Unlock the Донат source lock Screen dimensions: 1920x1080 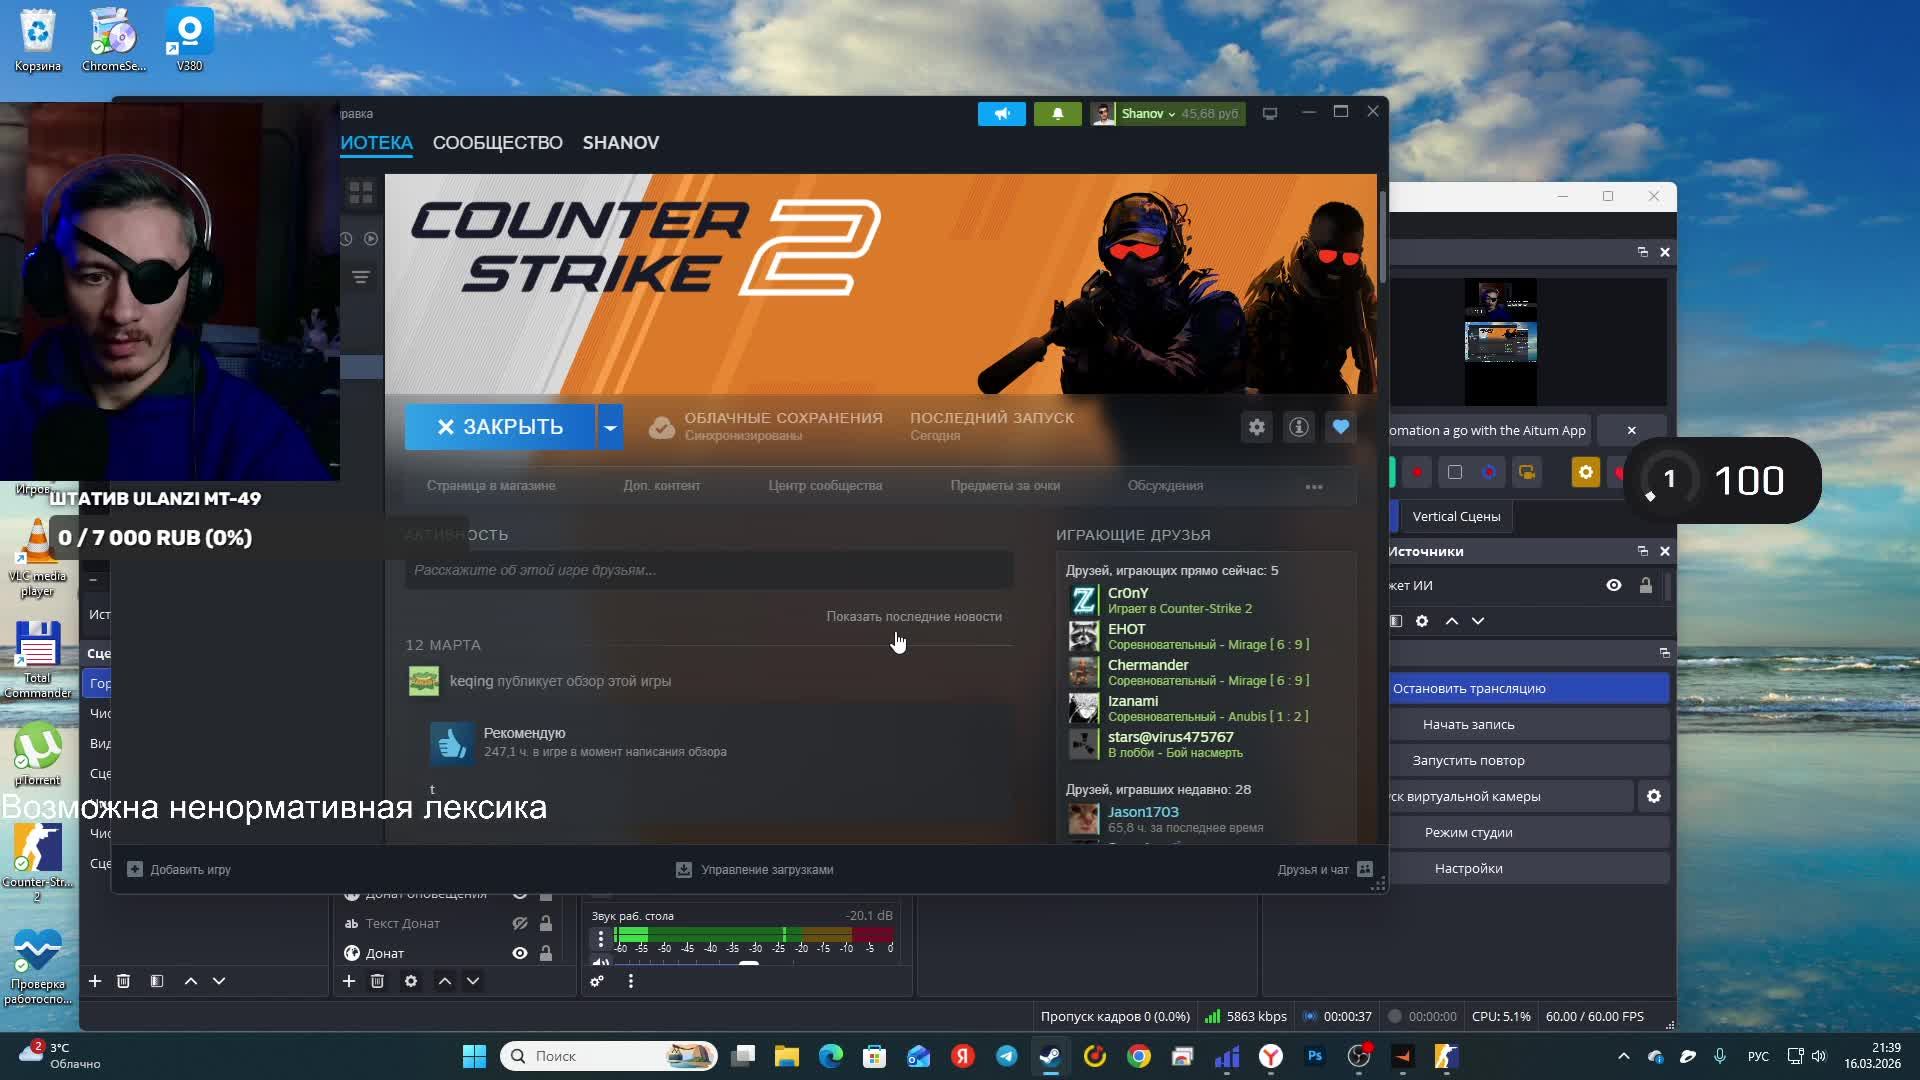pyautogui.click(x=546, y=953)
